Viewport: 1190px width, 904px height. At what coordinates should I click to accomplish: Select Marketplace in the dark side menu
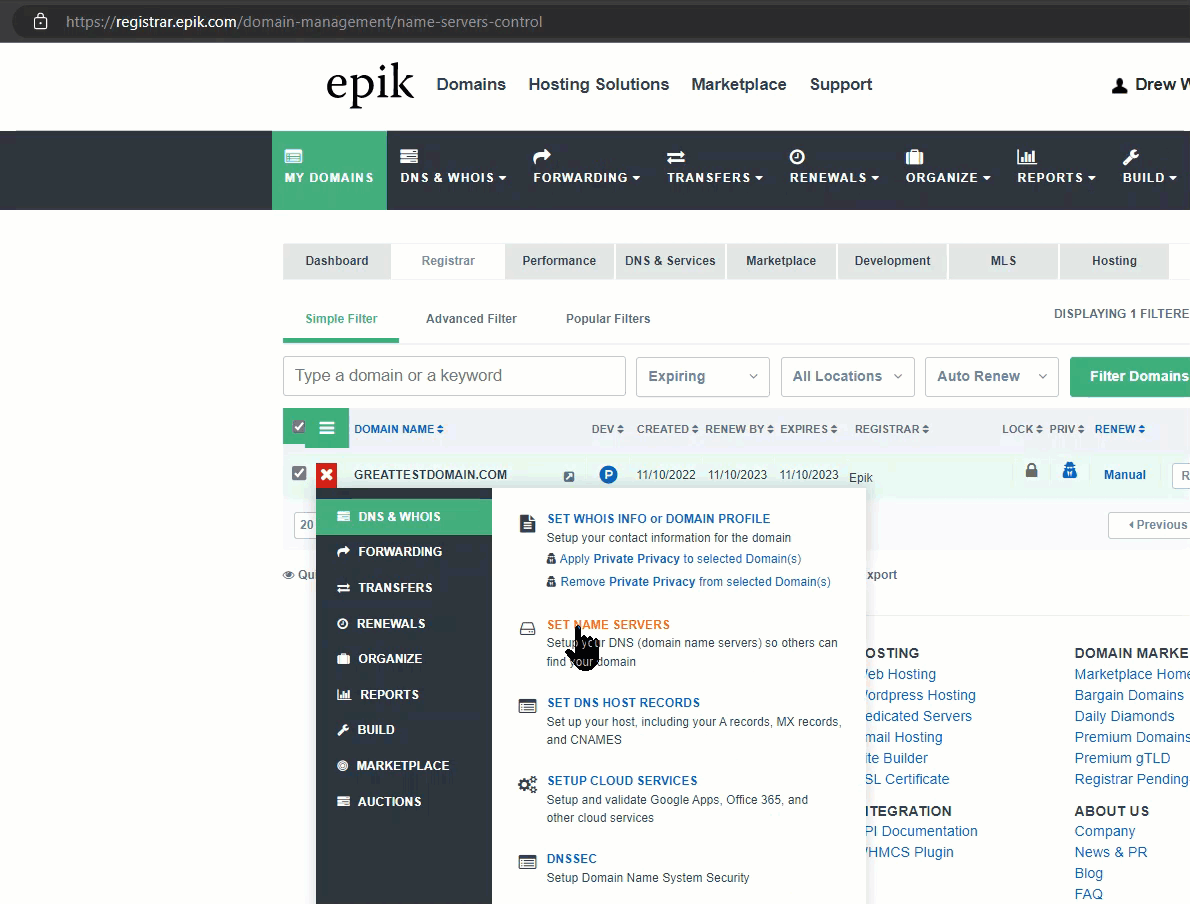pyautogui.click(x=404, y=766)
